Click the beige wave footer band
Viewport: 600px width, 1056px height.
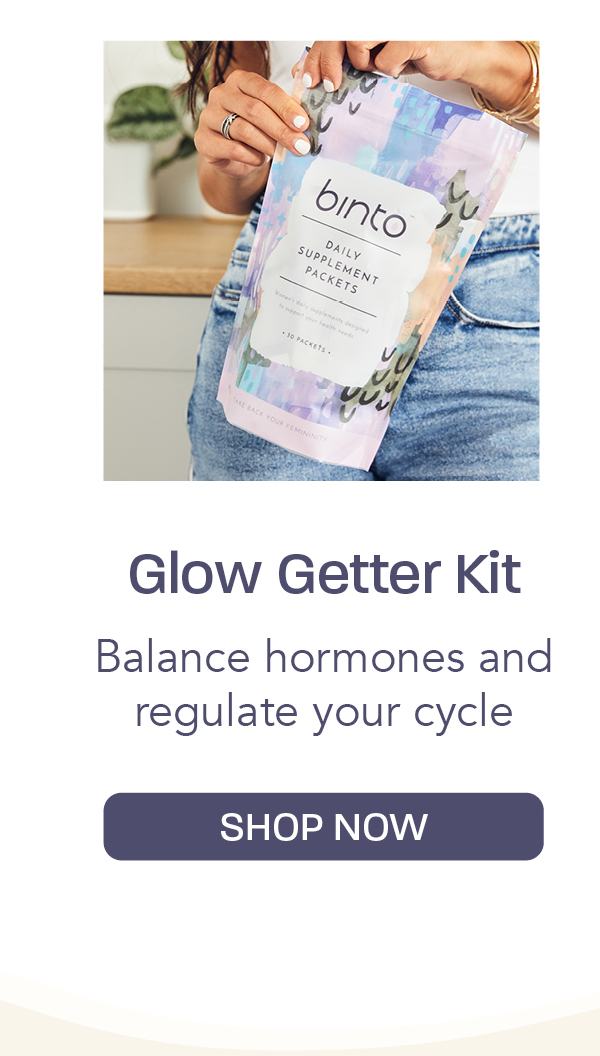(x=300, y=1024)
